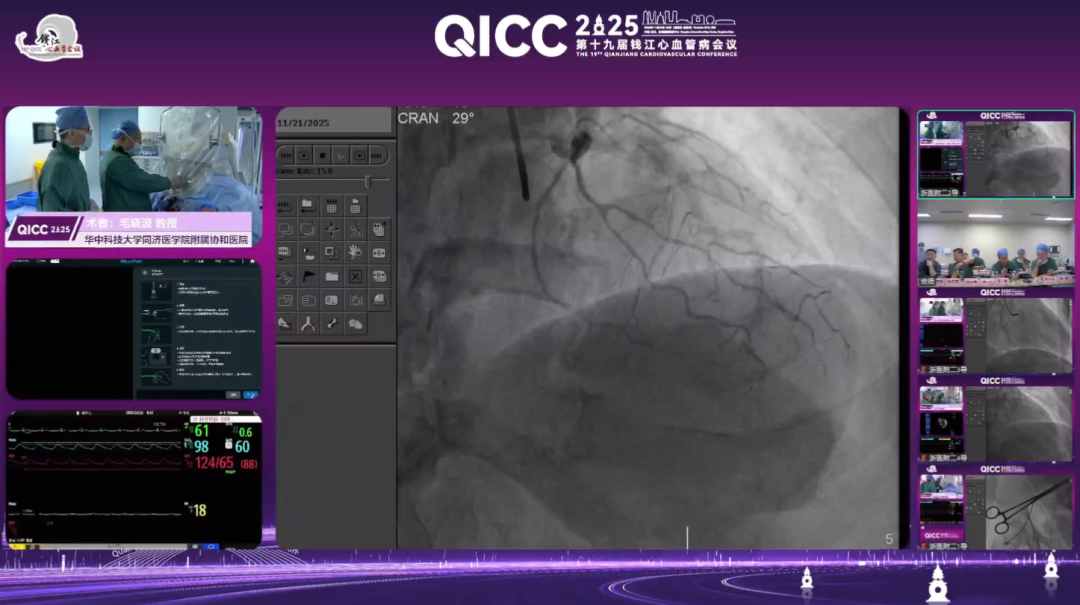Select the top highlighted stream thumbnail
The width and height of the screenshot is (1080, 605).
(996, 153)
